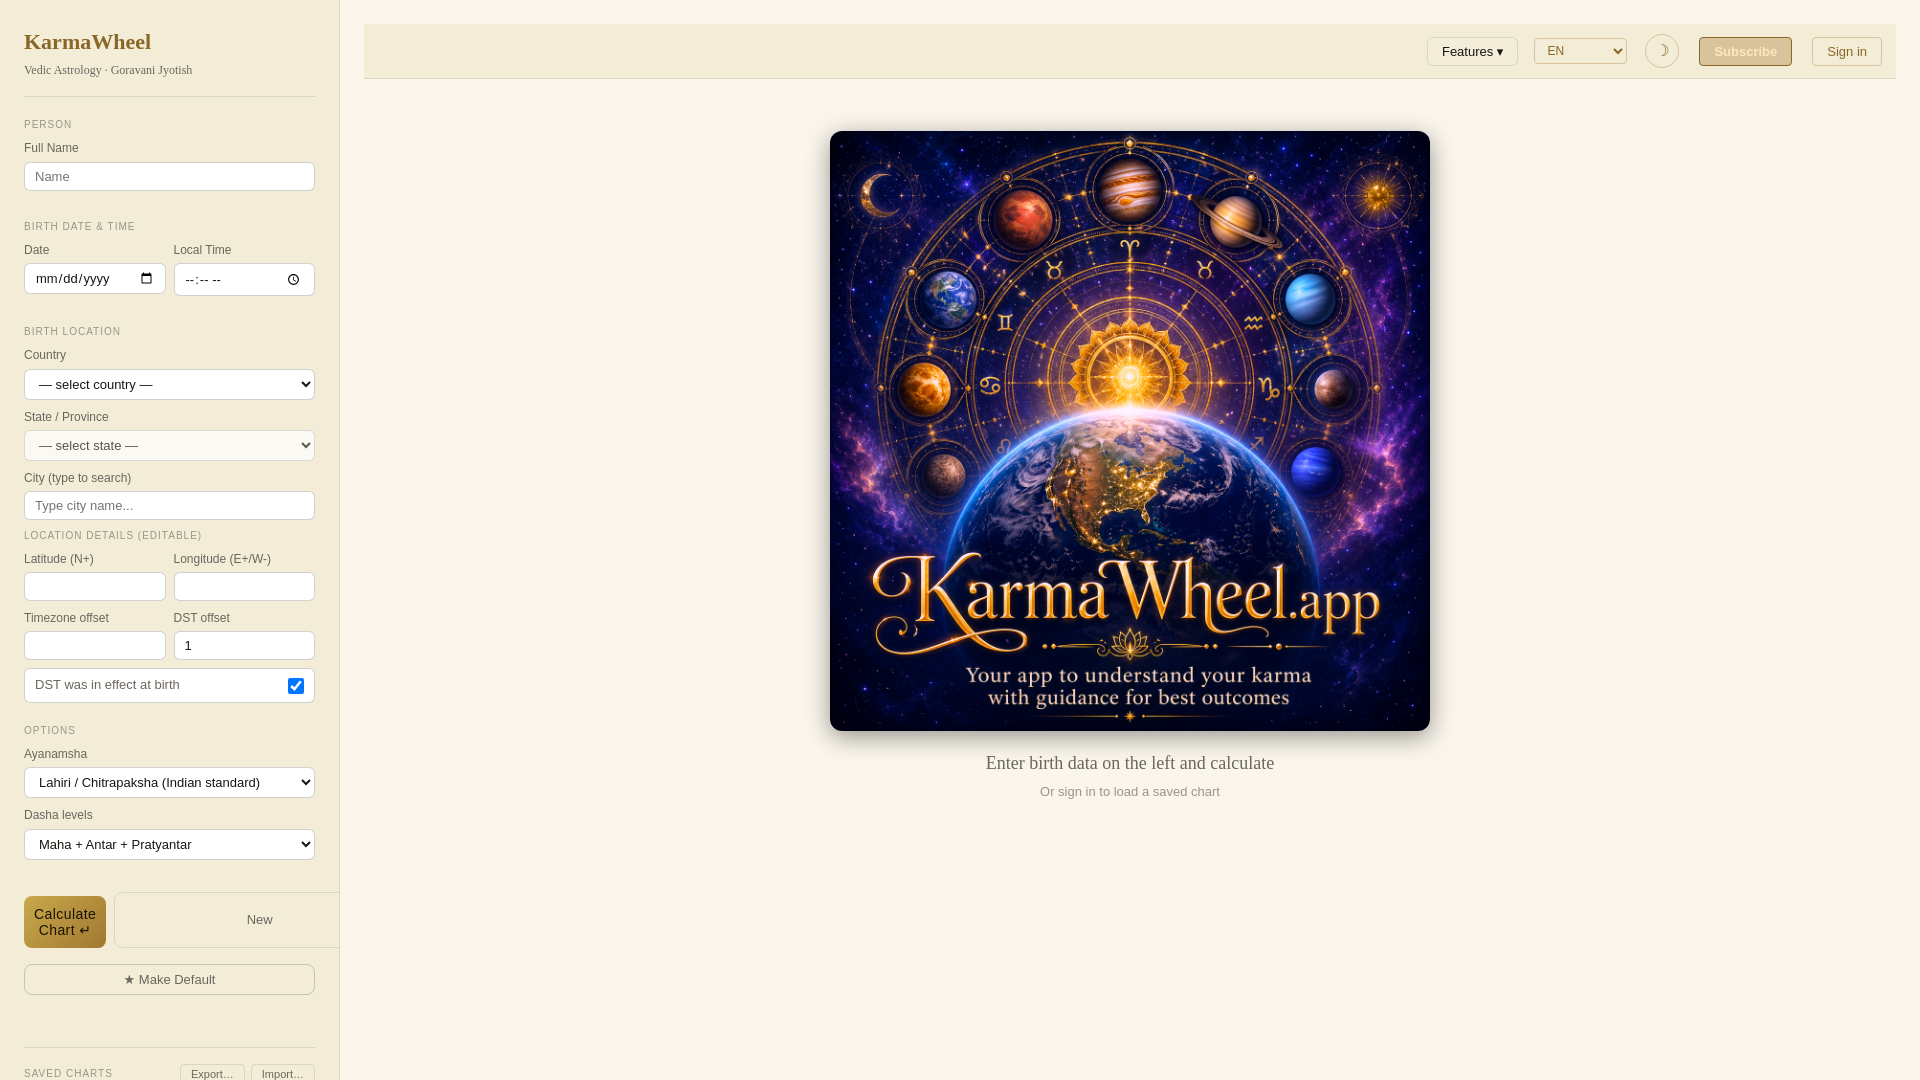Click 'Enter birth data on the left and calculate'
Screen dimensions: 1920x1080
(x=1130, y=763)
